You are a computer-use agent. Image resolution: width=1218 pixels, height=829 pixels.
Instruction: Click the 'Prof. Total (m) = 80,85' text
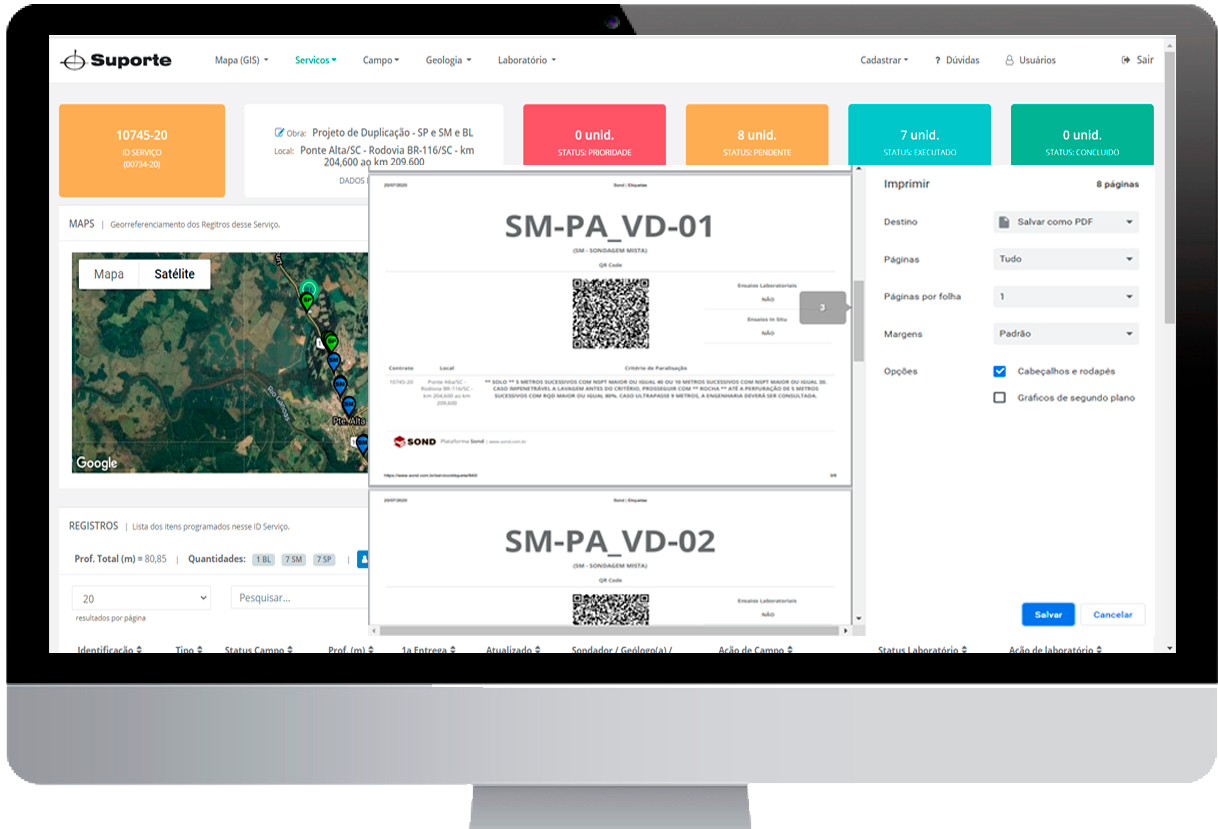coord(121,560)
